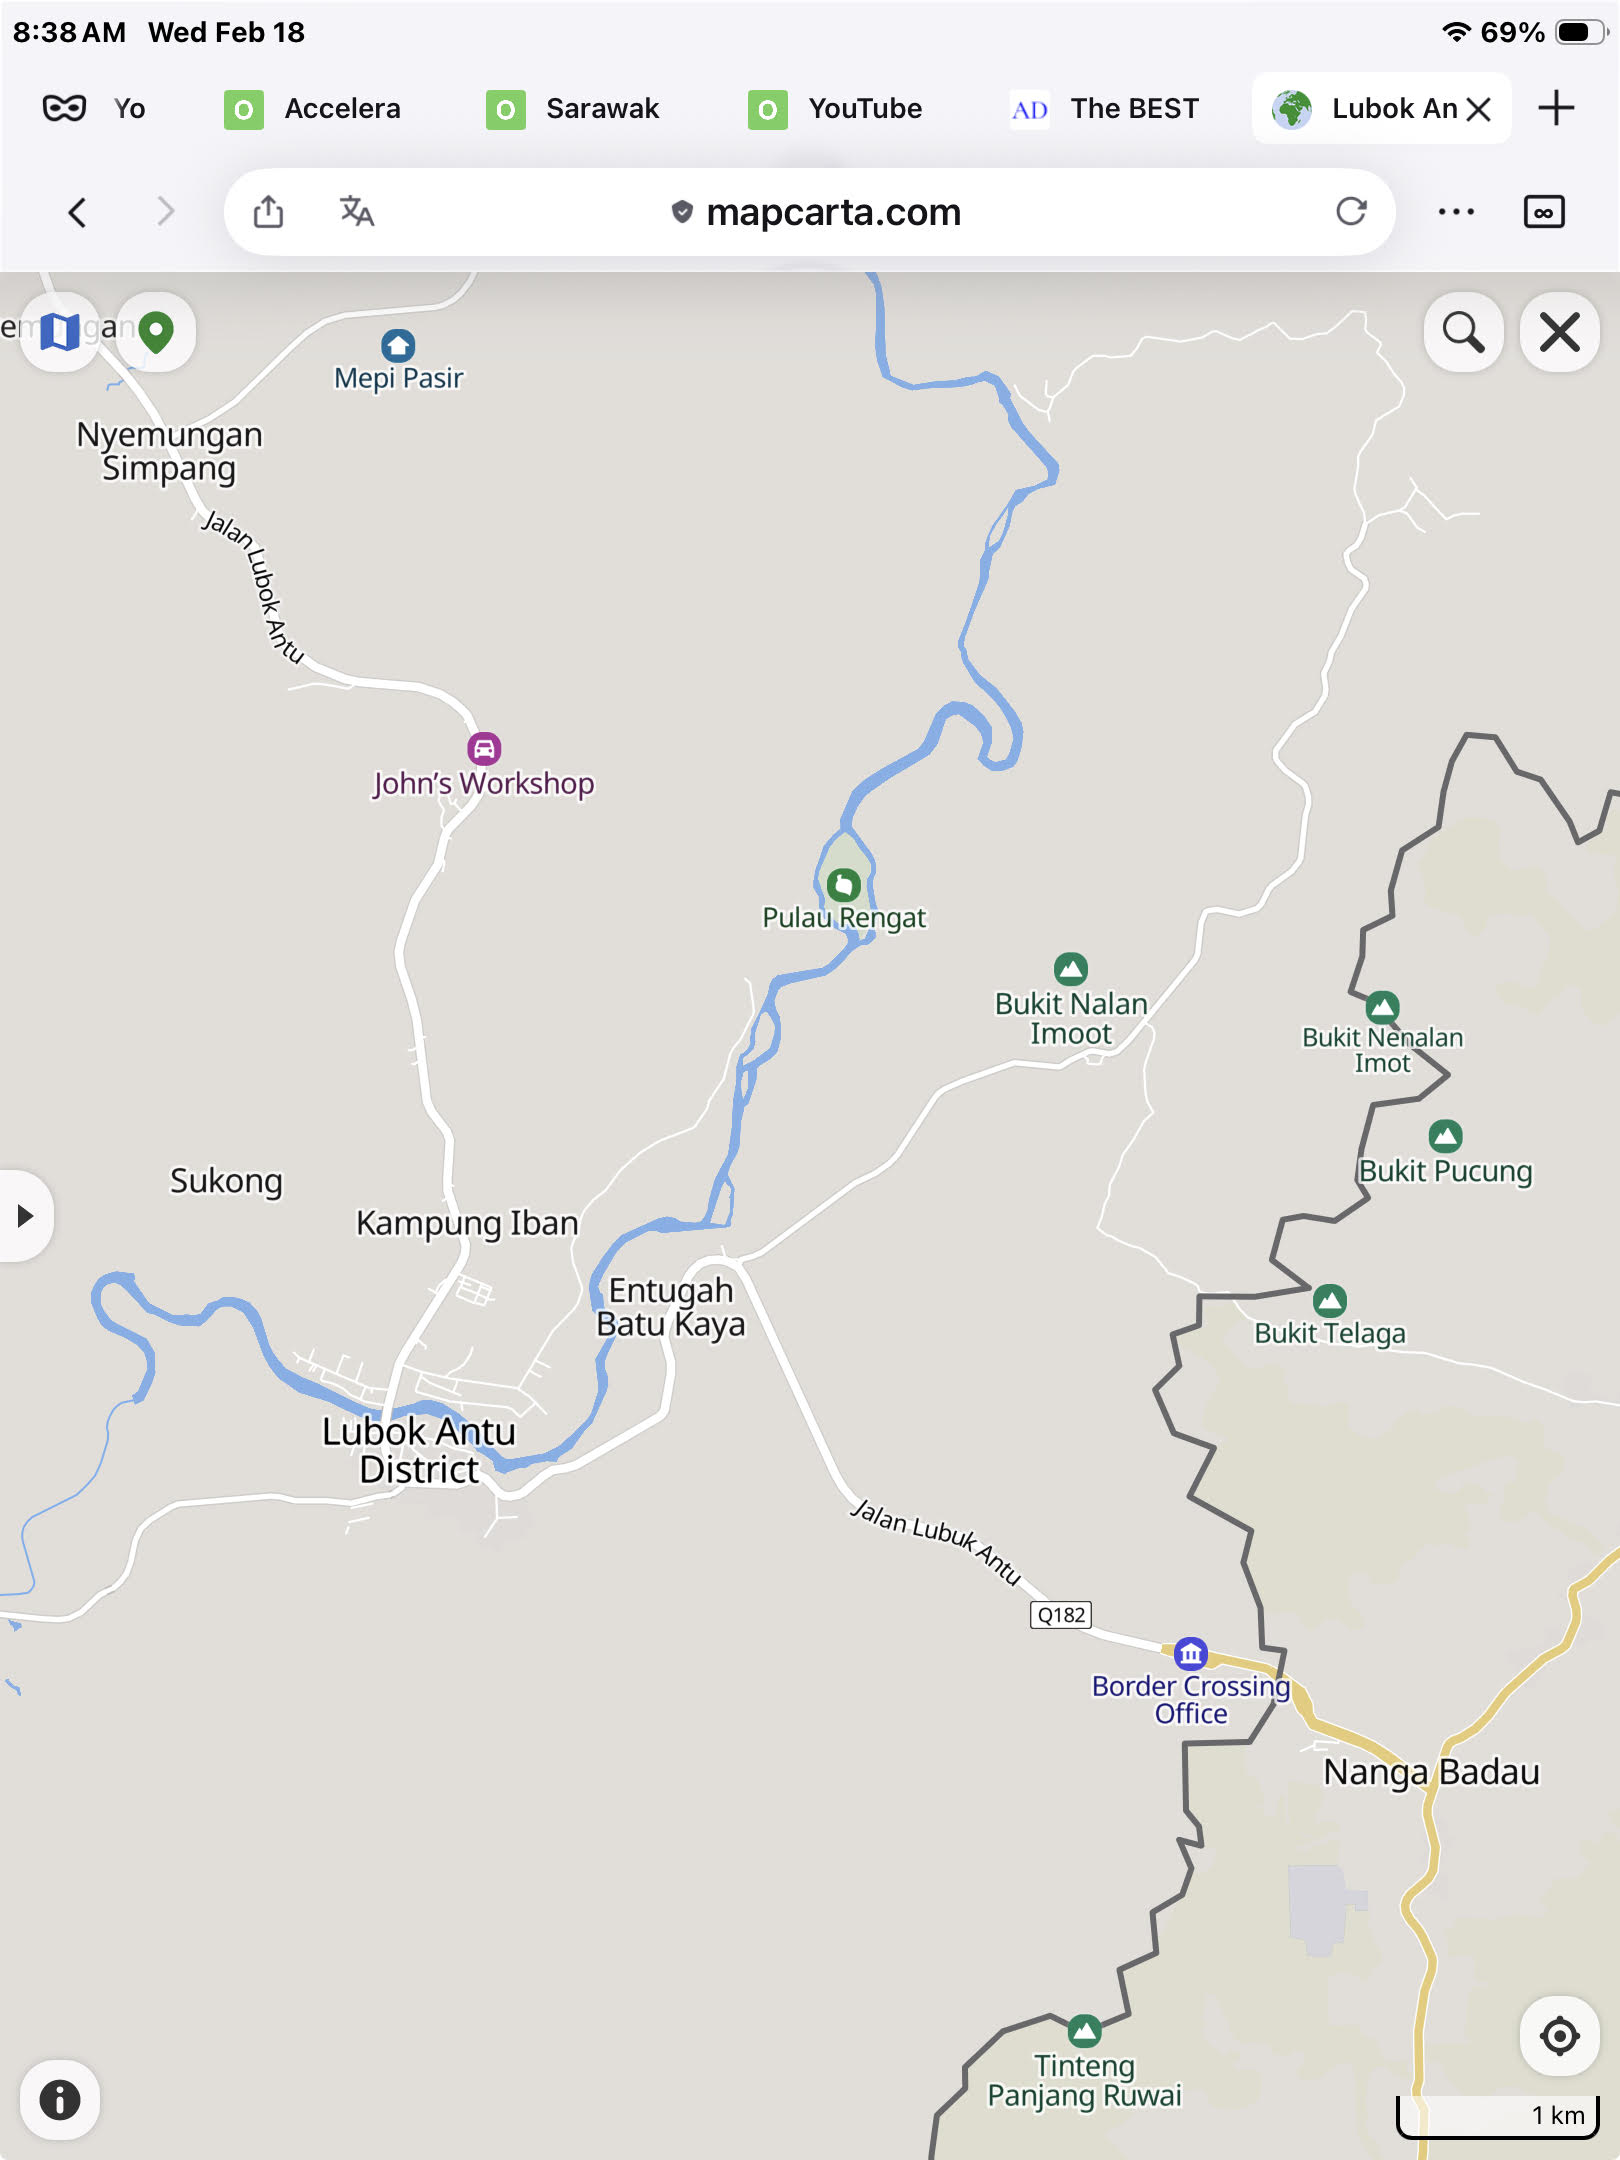This screenshot has height=2160, width=1620.
Task: Toggle the map style layer button
Action: [60, 332]
